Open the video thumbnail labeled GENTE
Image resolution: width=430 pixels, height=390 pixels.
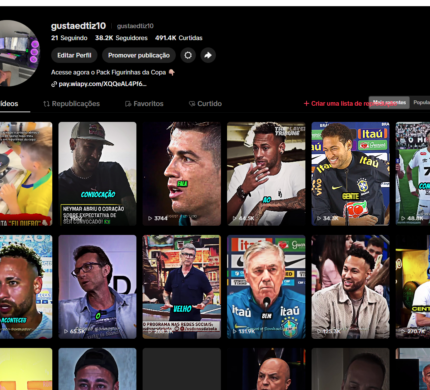[x=350, y=174]
